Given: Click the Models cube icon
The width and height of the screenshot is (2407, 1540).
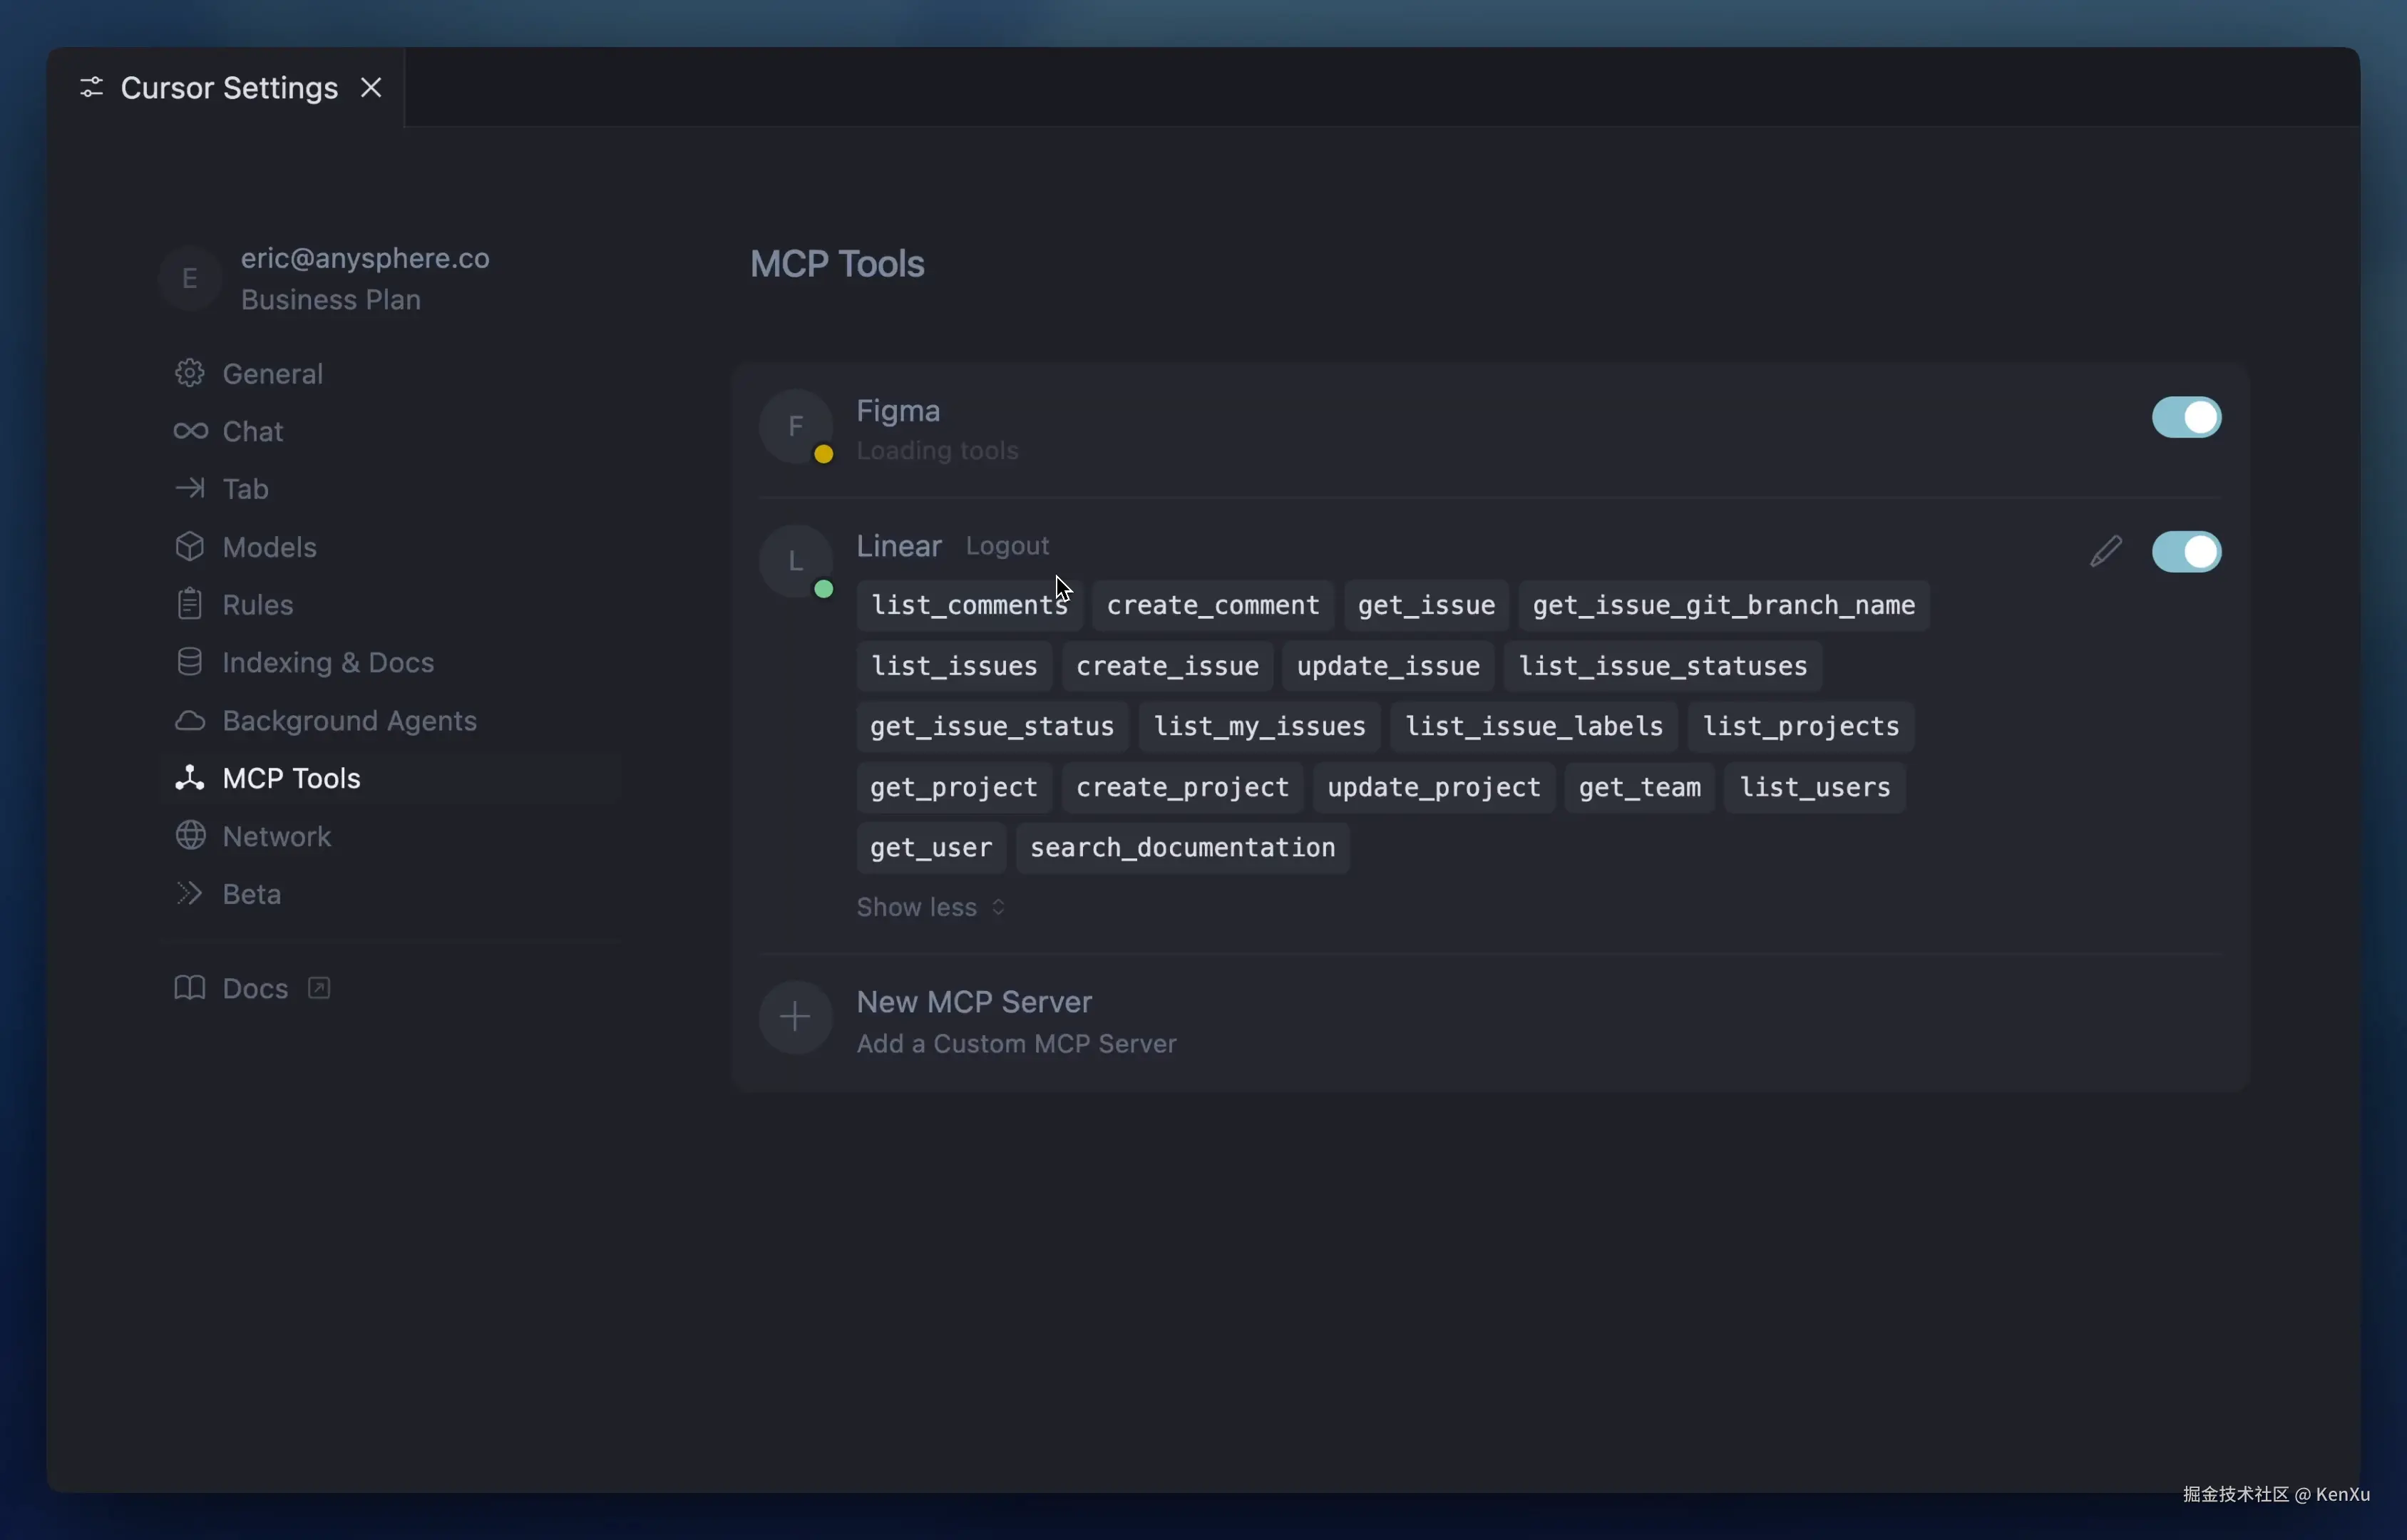Looking at the screenshot, I should pos(190,547).
